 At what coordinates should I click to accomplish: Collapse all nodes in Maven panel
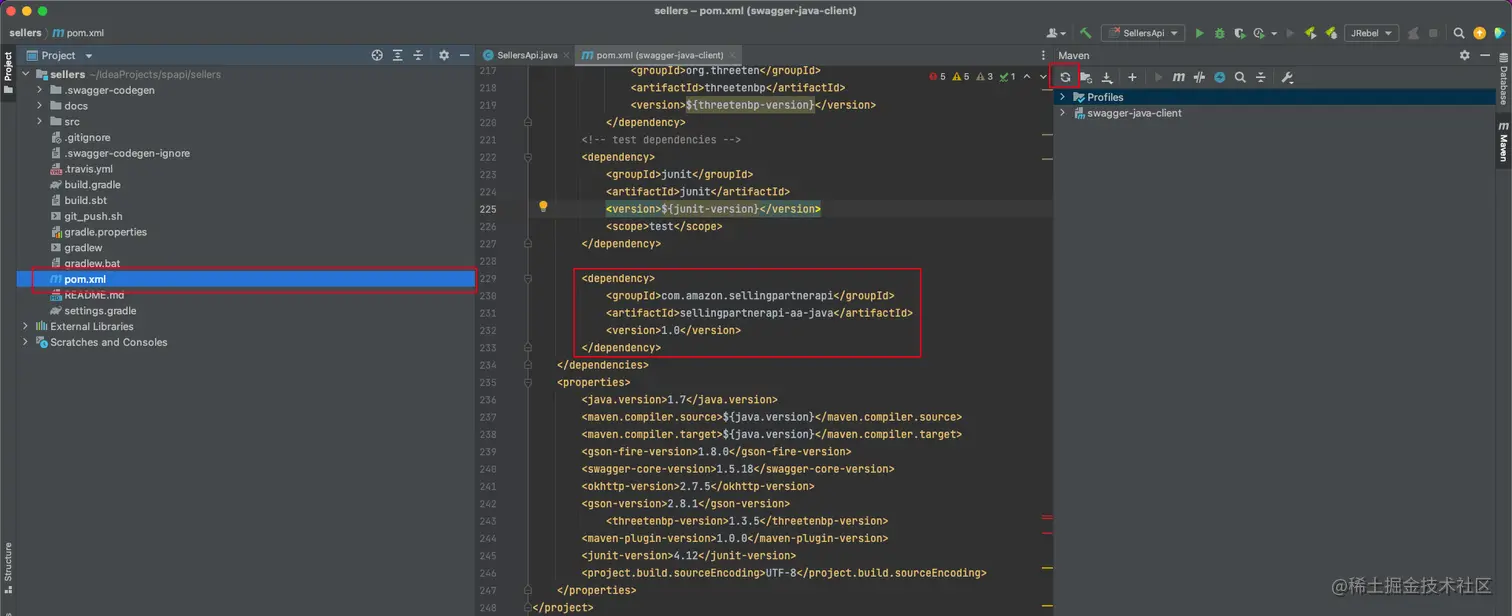click(x=1261, y=77)
